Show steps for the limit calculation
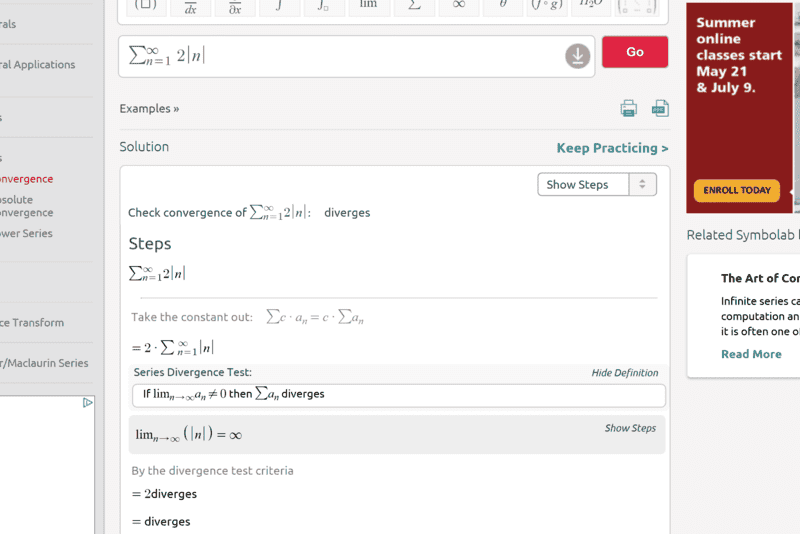Viewport: 800px width, 534px height. click(630, 428)
